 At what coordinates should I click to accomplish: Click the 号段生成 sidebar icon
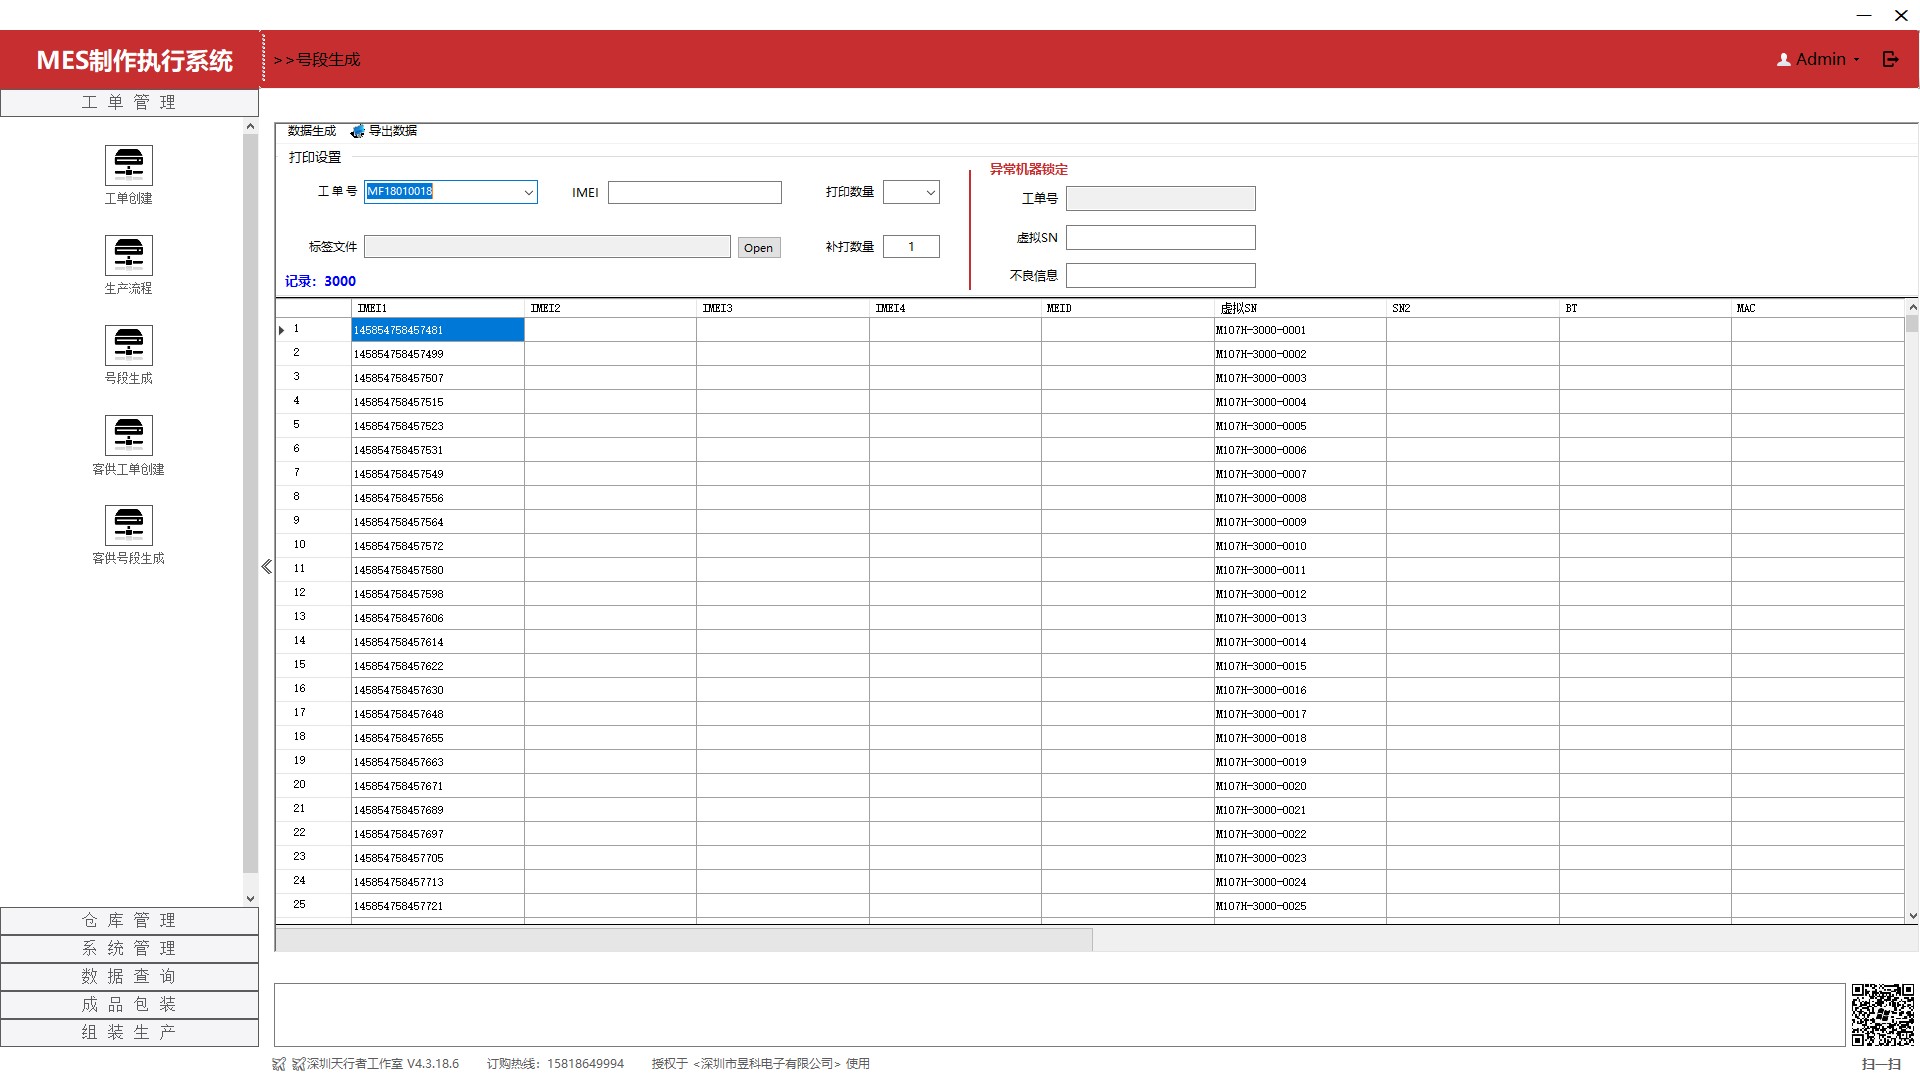click(x=129, y=346)
